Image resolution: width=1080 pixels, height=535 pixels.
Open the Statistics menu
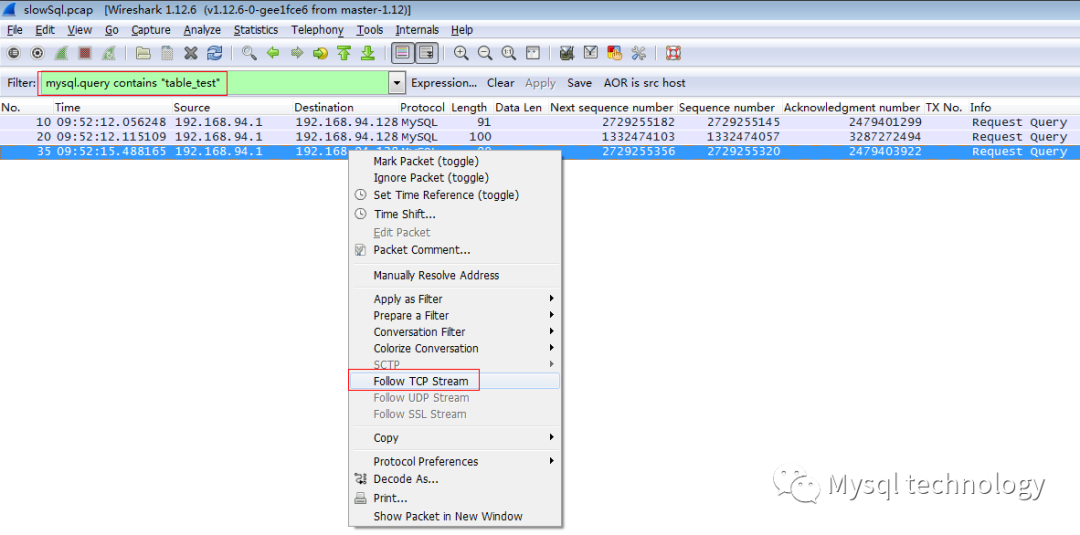256,30
